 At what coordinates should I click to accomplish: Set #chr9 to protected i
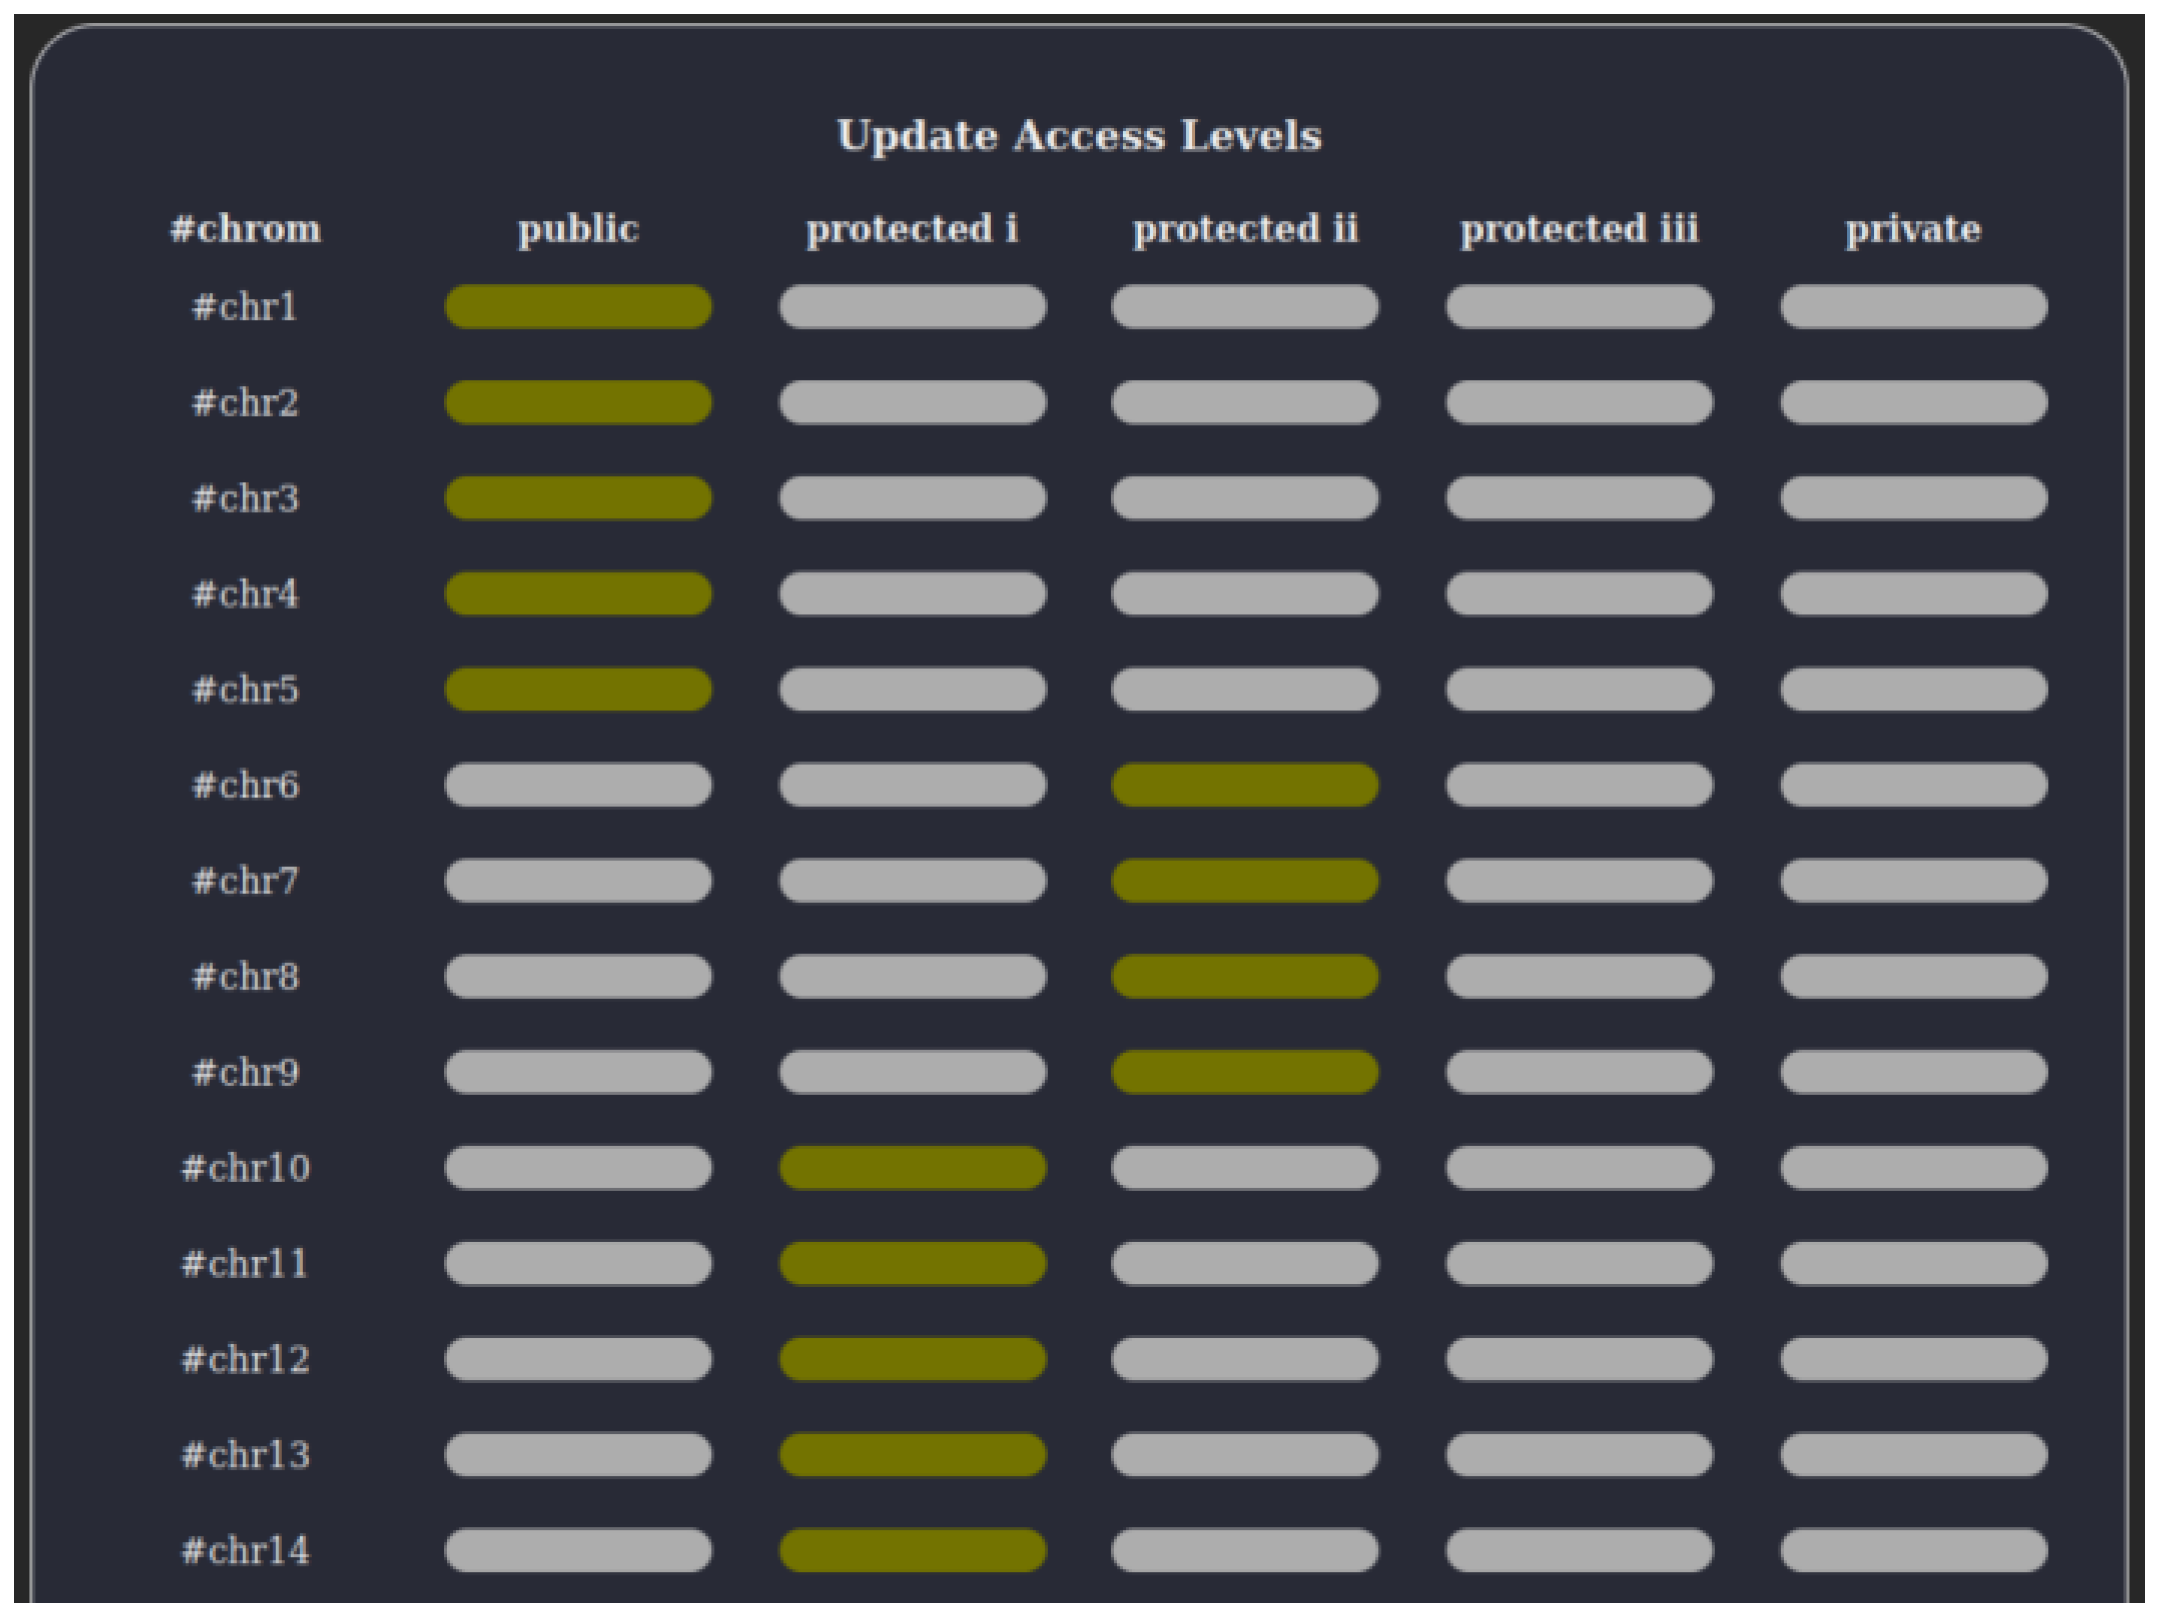point(912,1072)
